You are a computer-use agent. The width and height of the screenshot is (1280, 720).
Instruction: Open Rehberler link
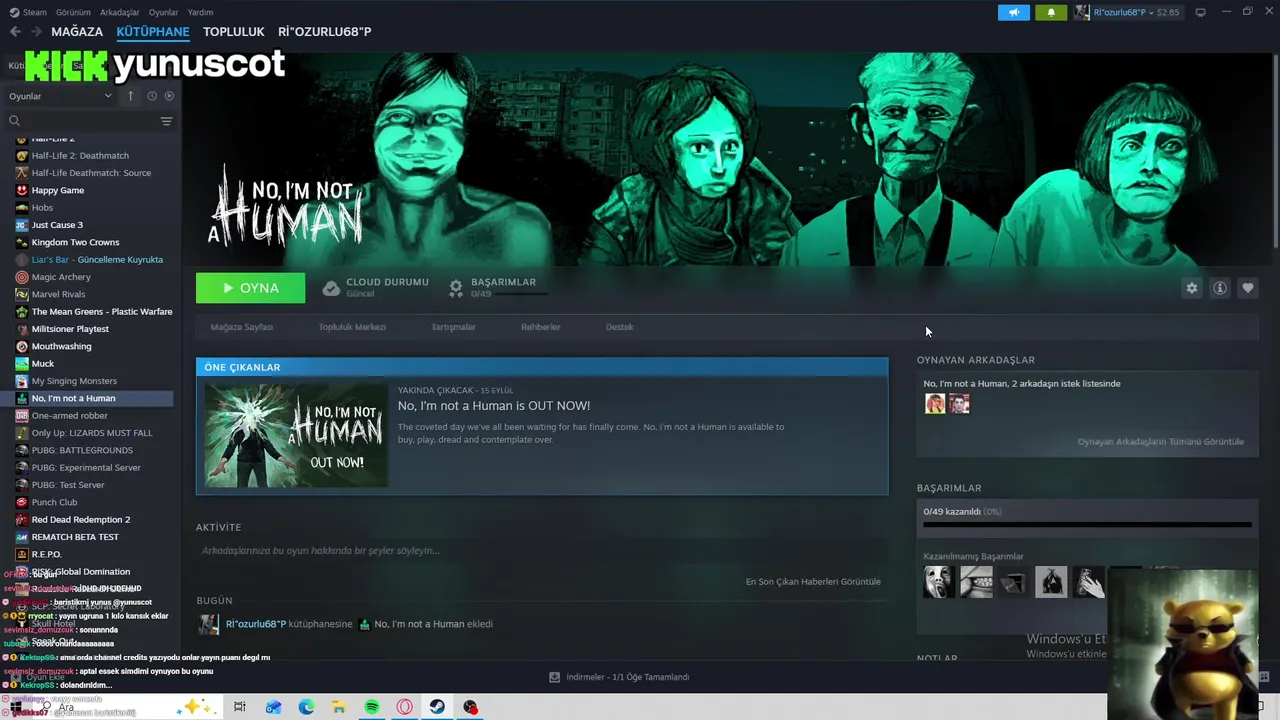(541, 327)
